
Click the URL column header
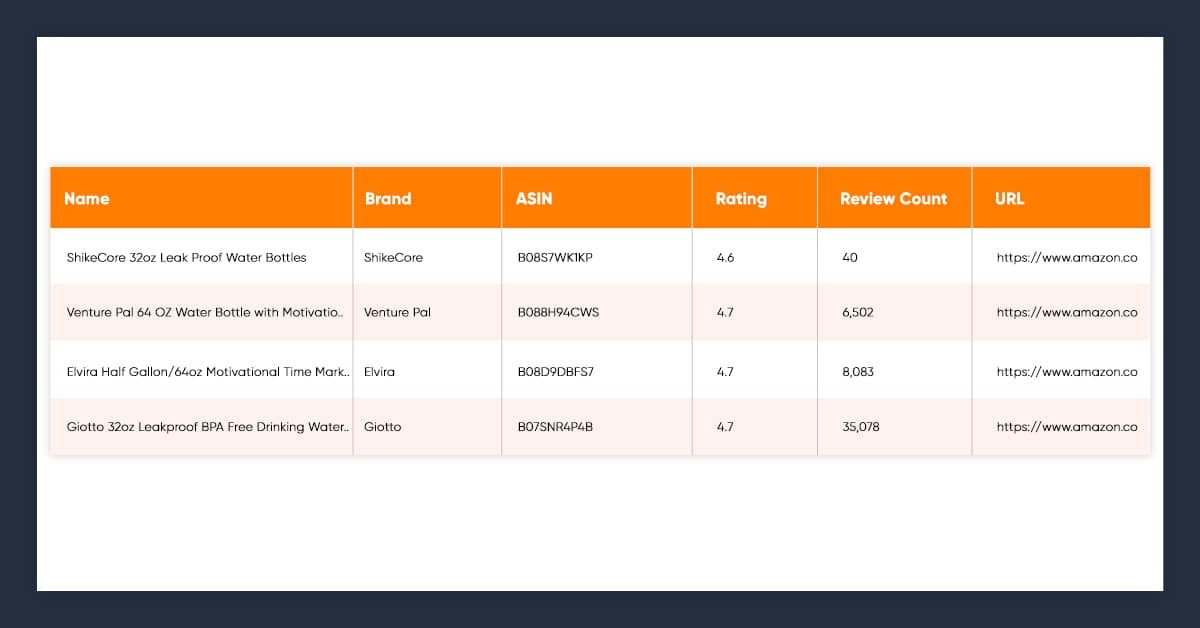click(x=1010, y=198)
